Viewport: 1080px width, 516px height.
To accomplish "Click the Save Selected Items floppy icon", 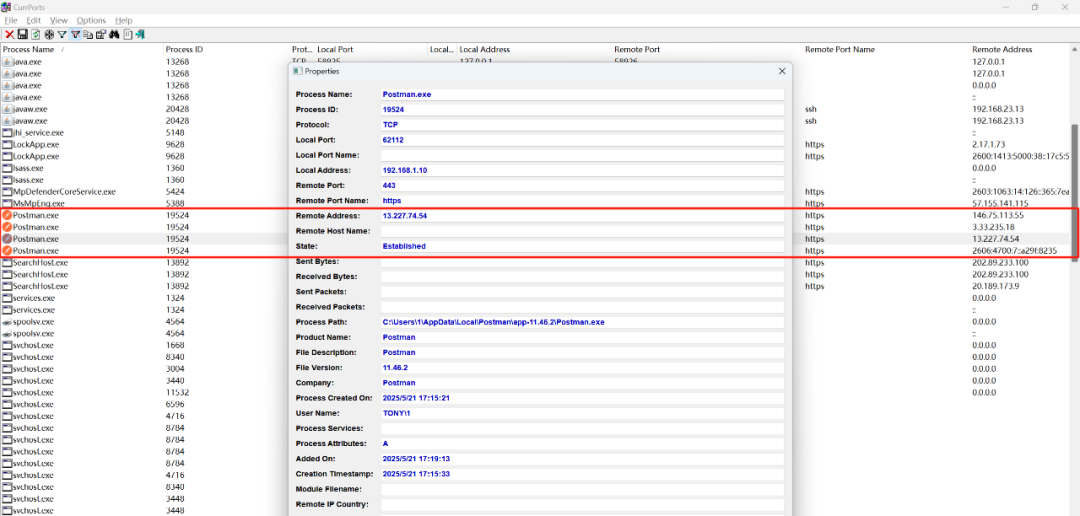I will coord(23,34).
